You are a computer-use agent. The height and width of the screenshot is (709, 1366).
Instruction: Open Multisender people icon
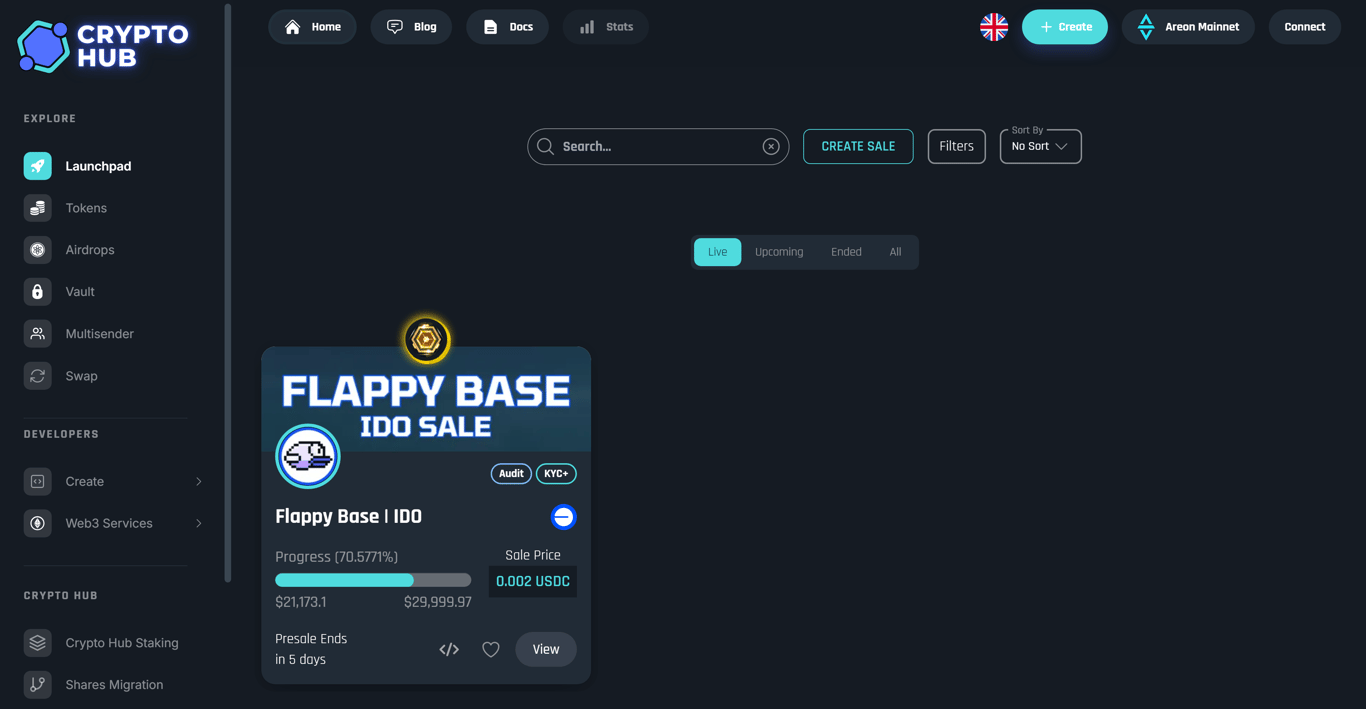pyautogui.click(x=38, y=334)
